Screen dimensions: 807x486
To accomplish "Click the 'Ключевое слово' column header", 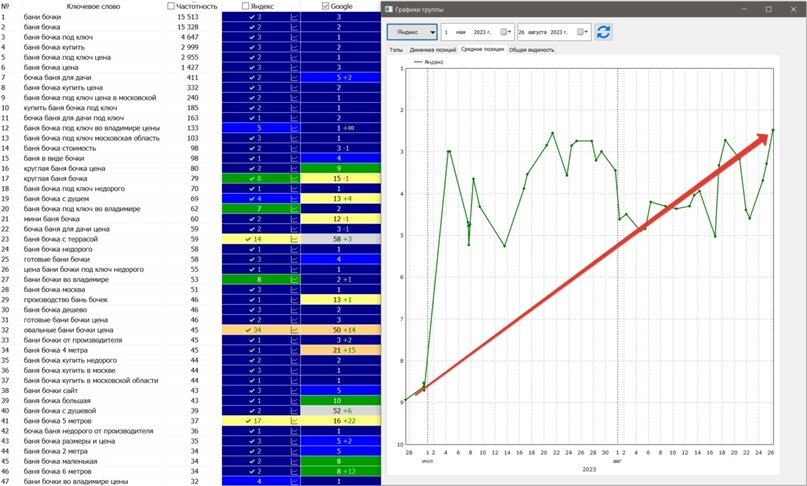I will 93,7.
